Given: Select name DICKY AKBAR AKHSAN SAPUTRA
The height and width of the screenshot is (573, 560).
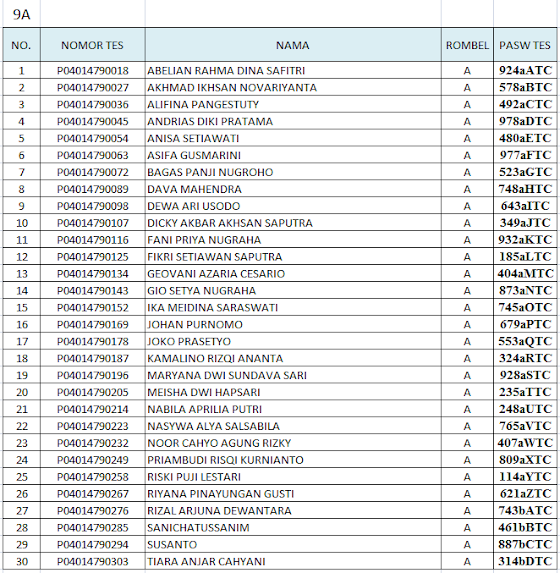Looking at the screenshot, I should [x=230, y=223].
